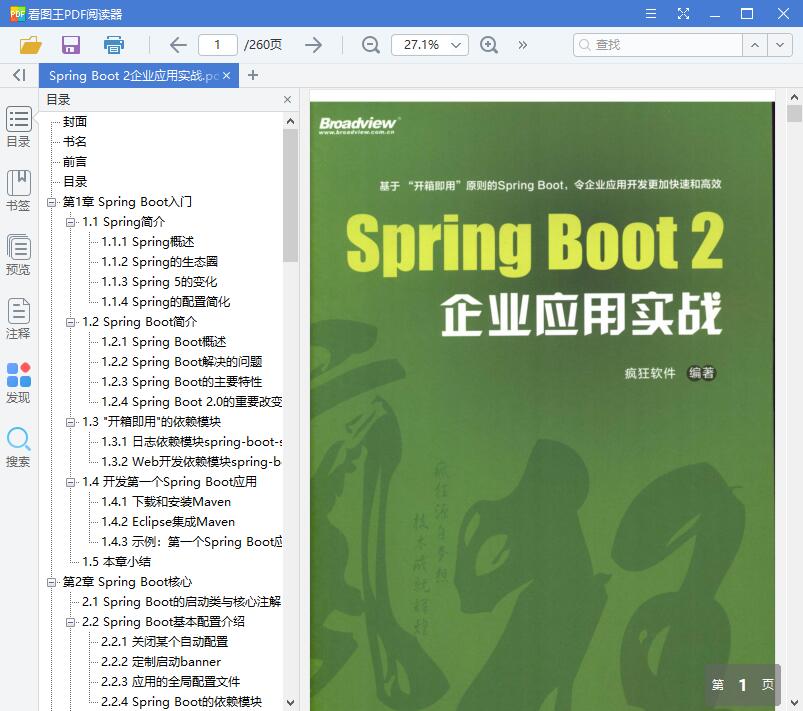Image resolution: width=803 pixels, height=711 pixels.
Task: Collapse 第1章 Spring Boot入门 node
Action: 51,202
